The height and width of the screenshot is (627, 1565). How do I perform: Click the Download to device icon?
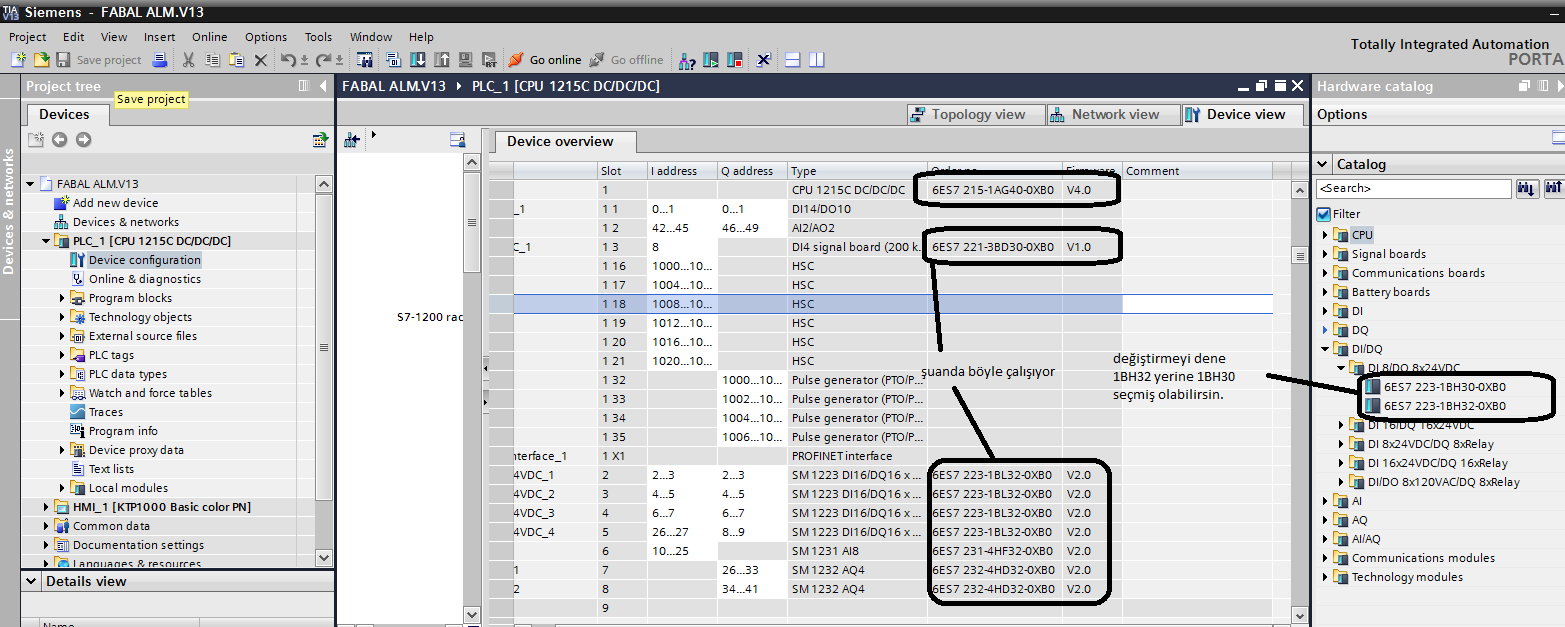[x=417, y=60]
